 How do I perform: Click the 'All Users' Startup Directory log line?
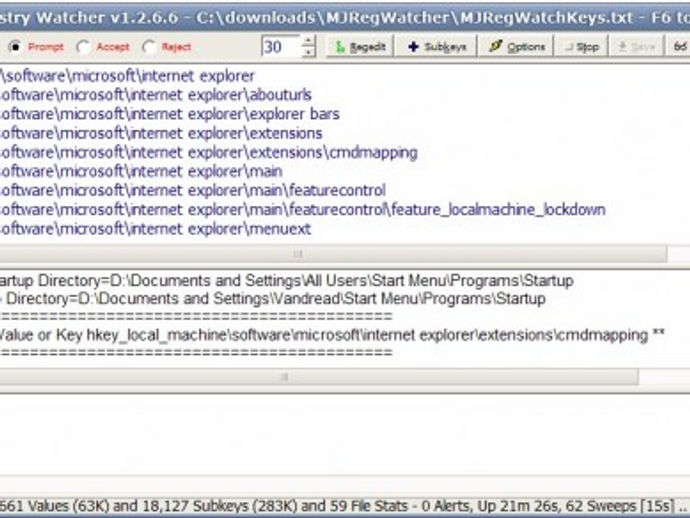point(286,280)
